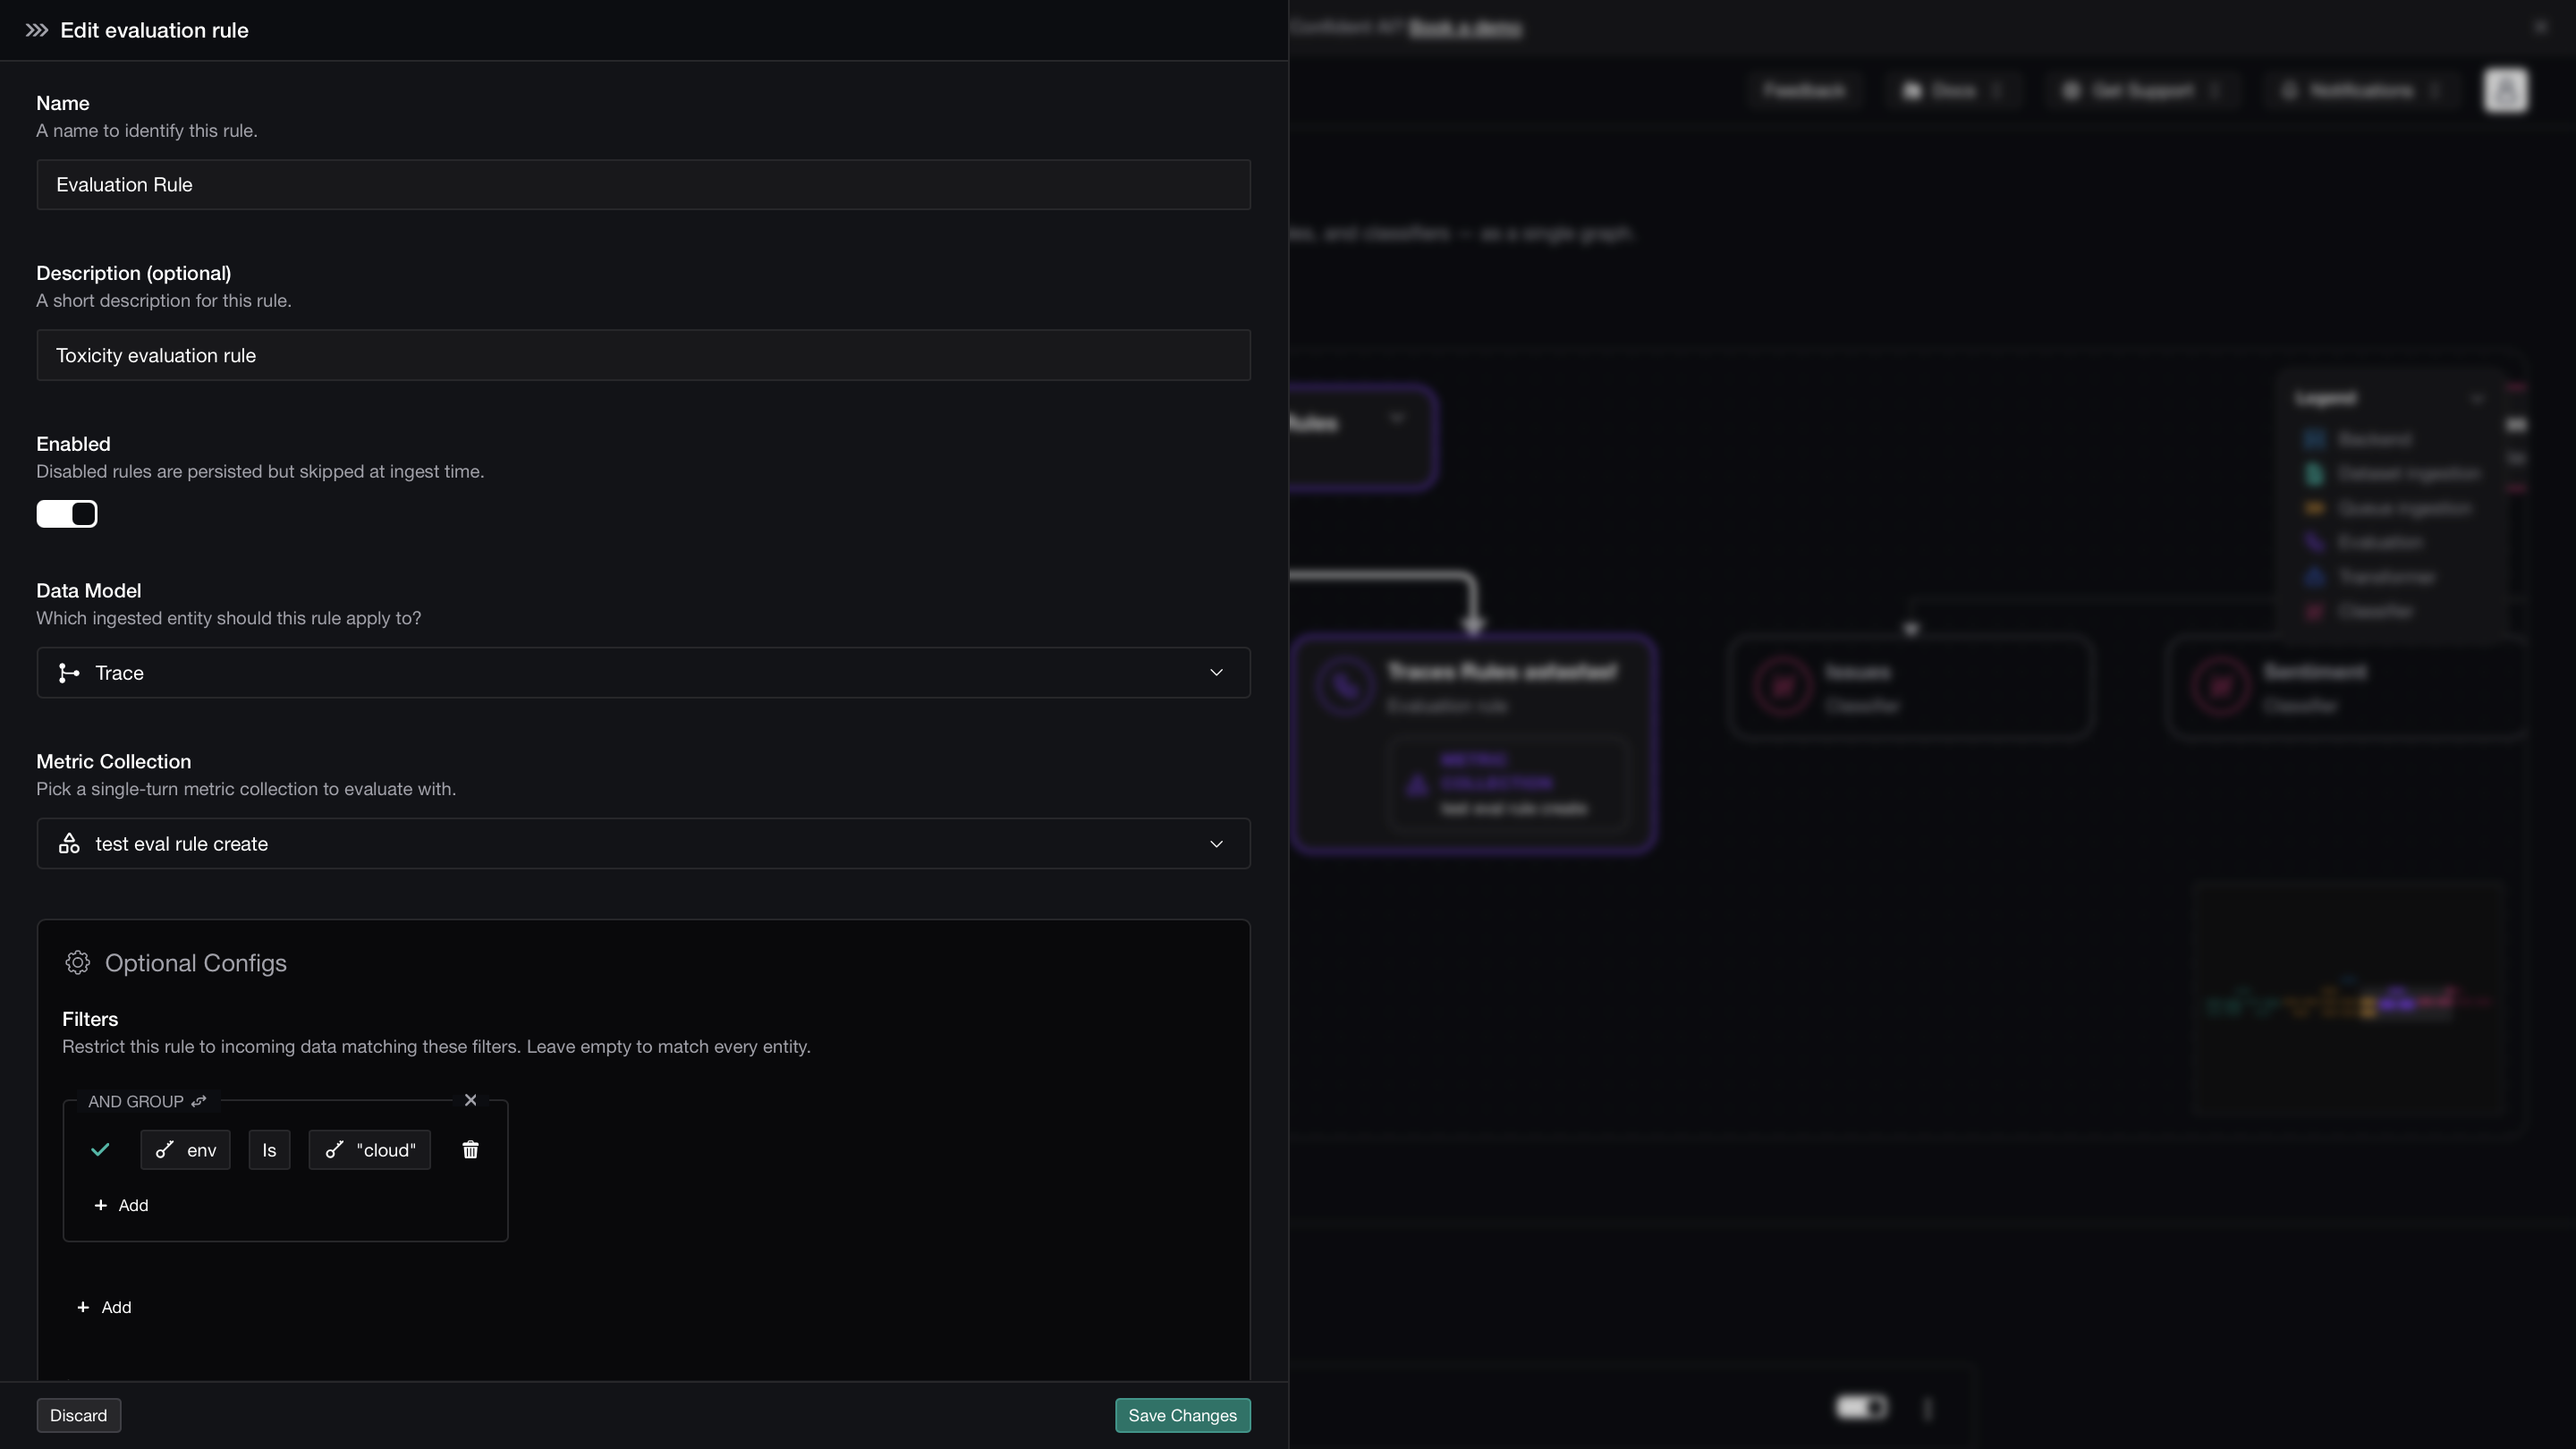Edit the Description 'Toxicity evaluation rule' field
Screen dimensions: 2576x1449
click(643, 355)
